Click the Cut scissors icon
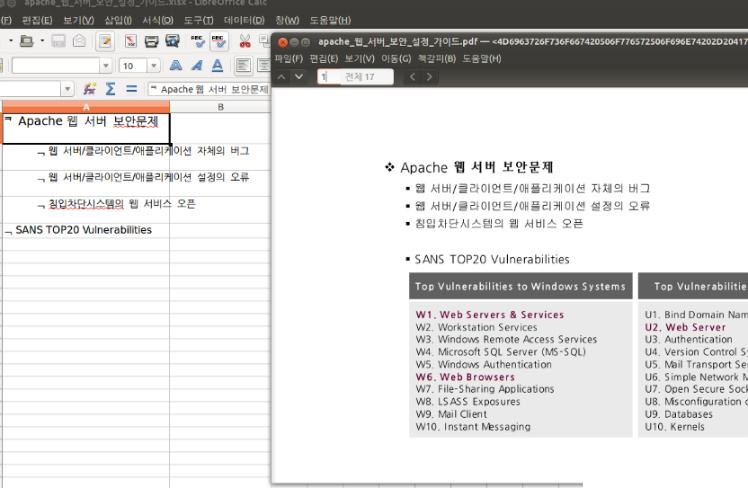The height and width of the screenshot is (488, 748). (x=245, y=42)
